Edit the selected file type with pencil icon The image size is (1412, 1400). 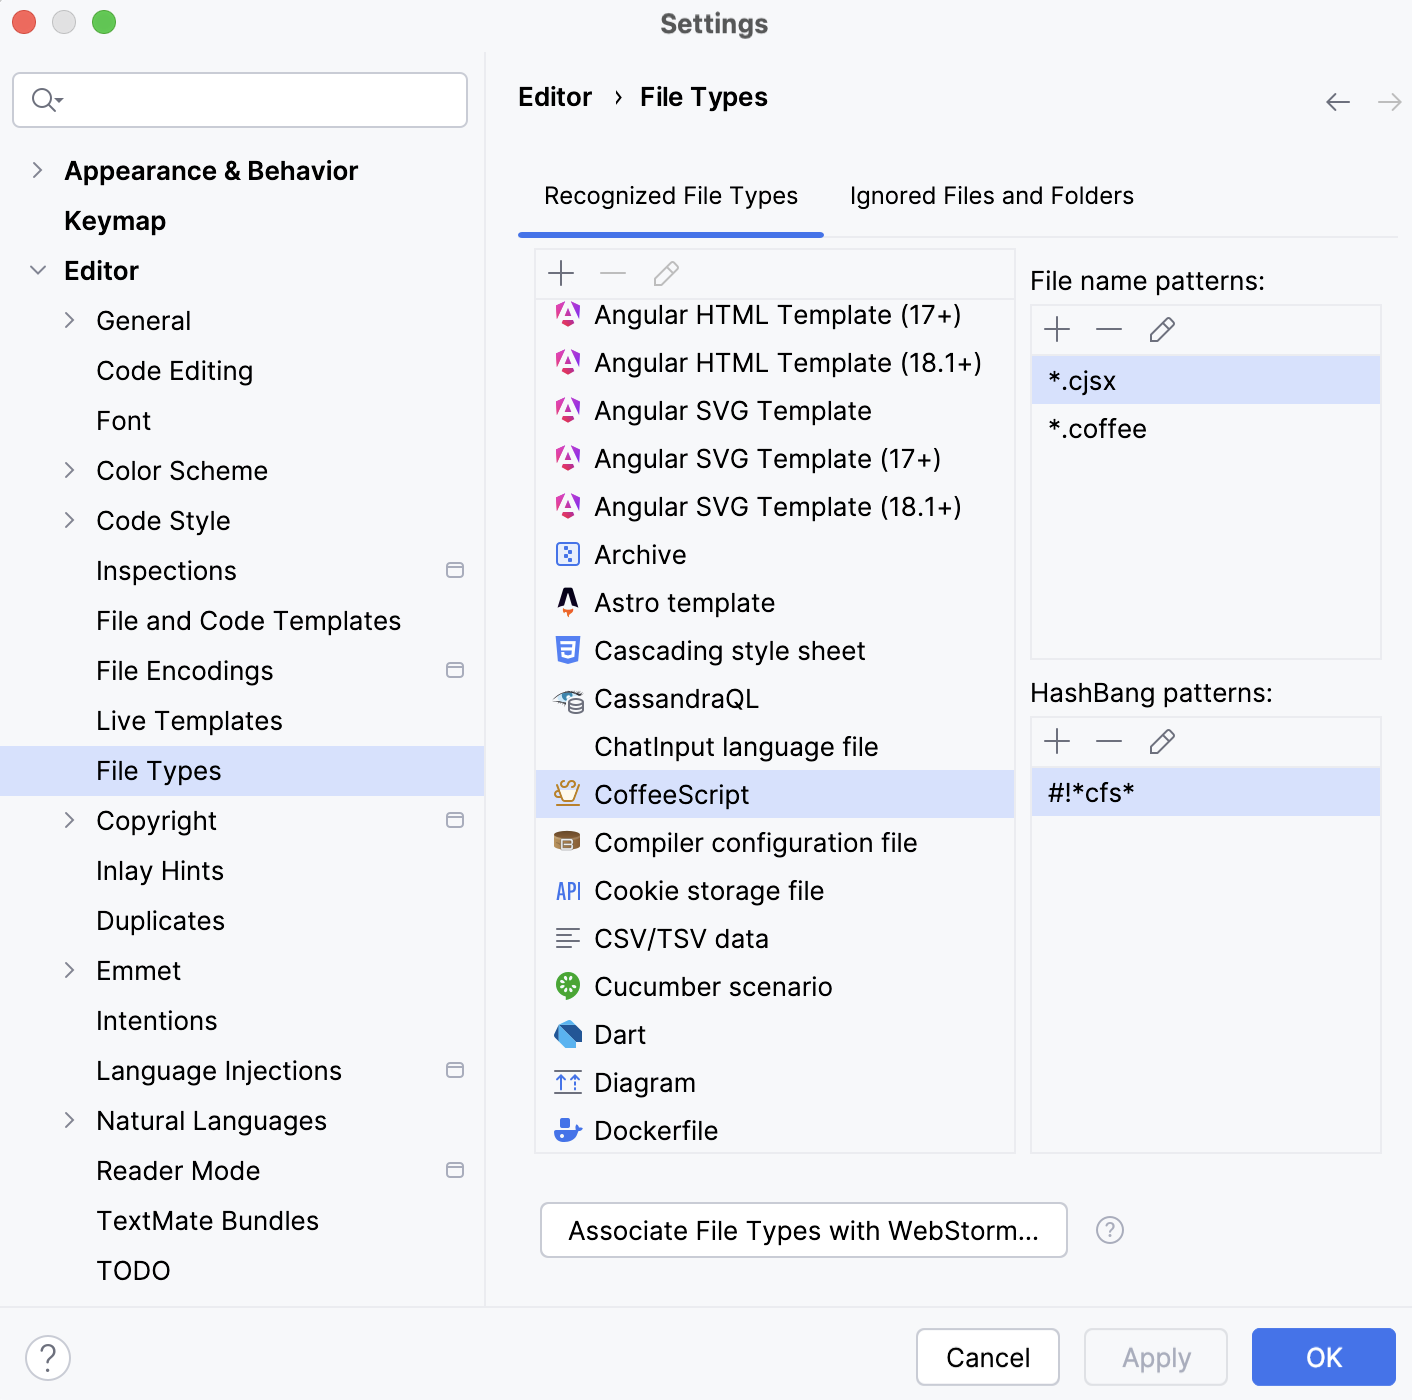click(x=665, y=272)
